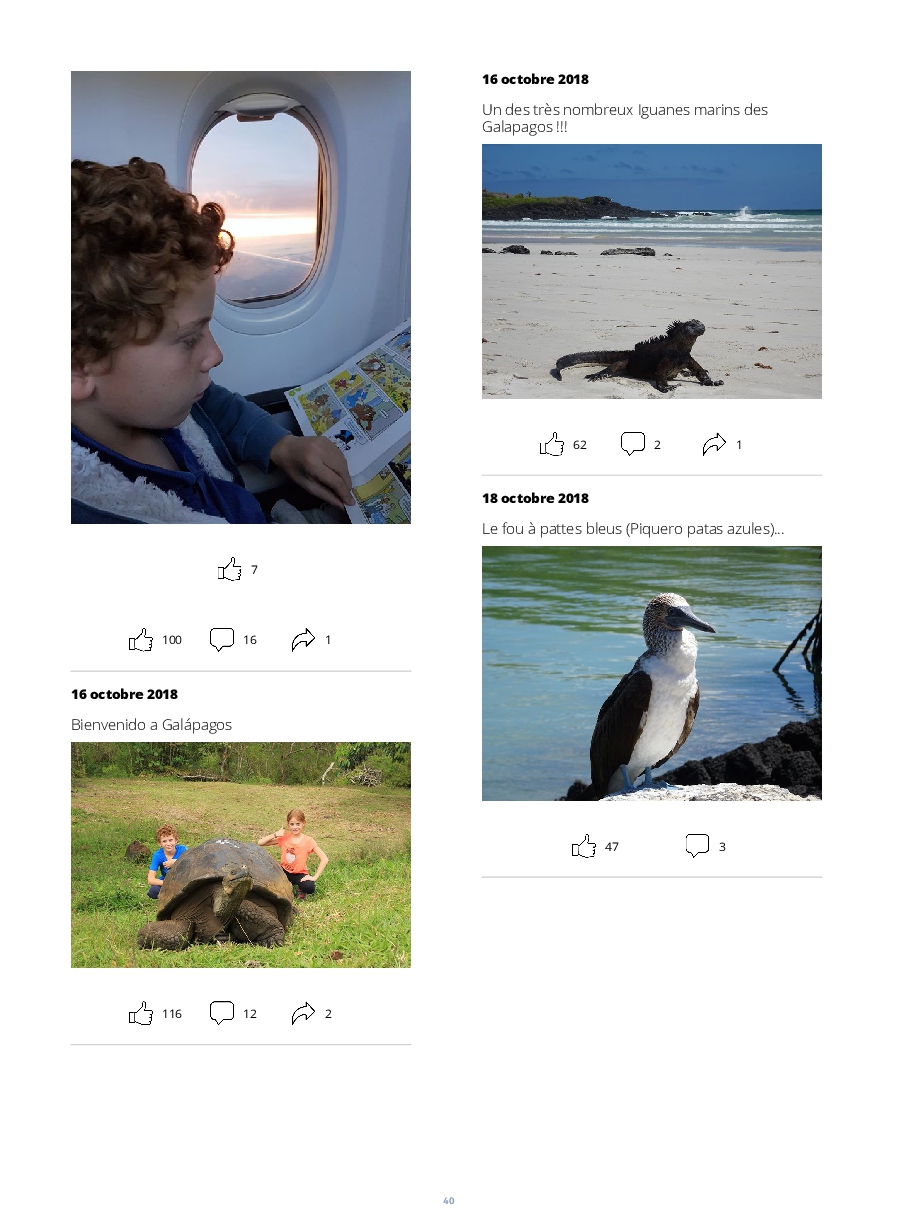Share the marine iguana post

tap(714, 444)
